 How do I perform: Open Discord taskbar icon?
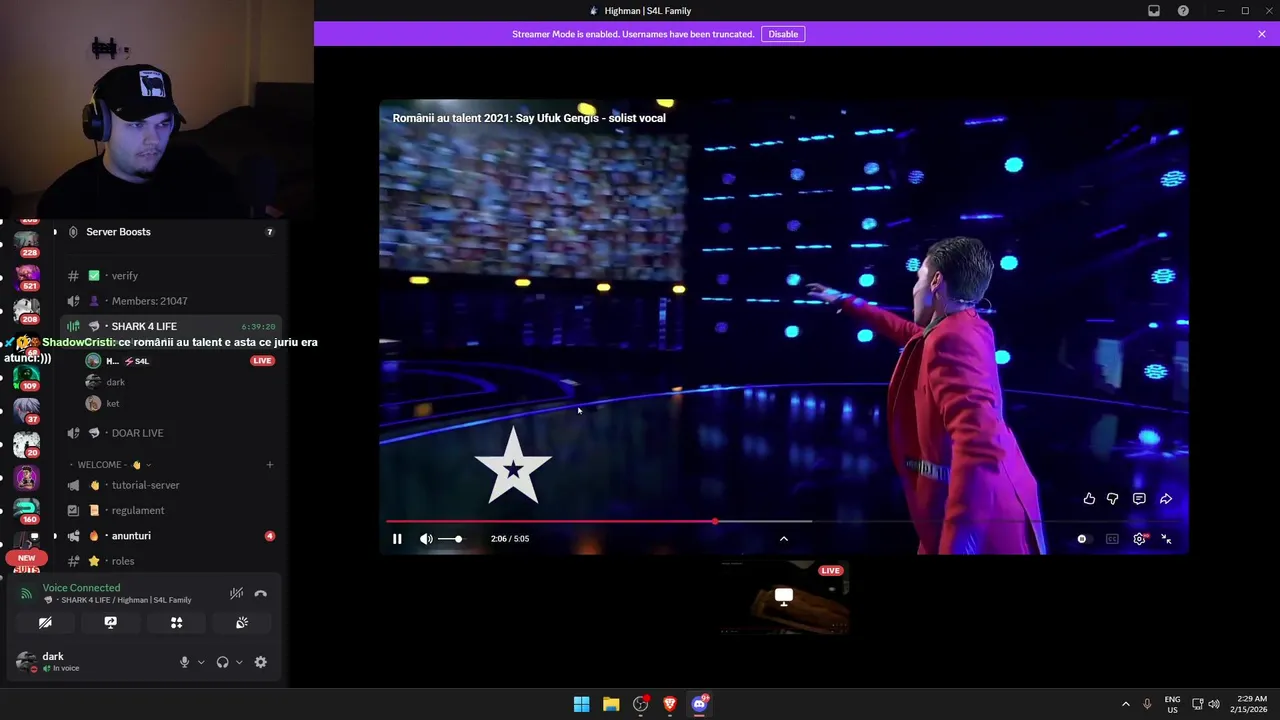coord(700,704)
